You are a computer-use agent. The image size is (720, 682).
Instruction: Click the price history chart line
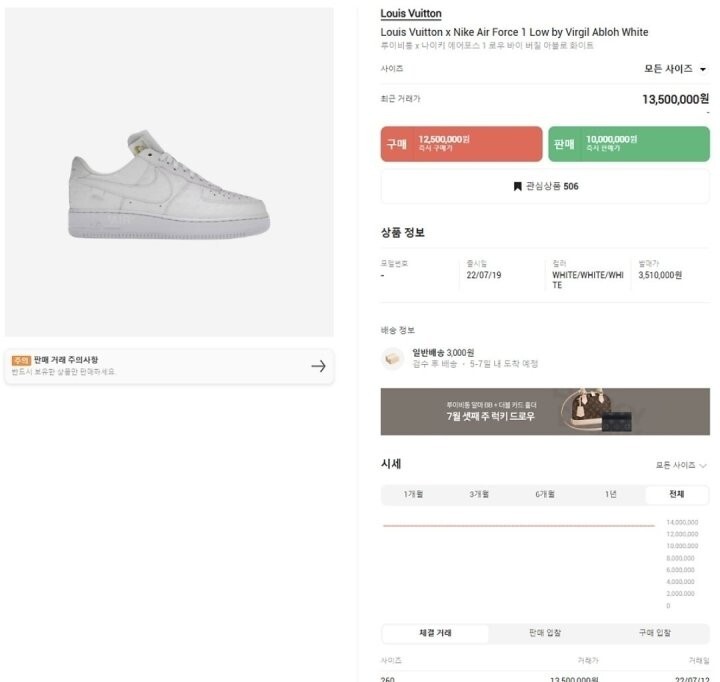[x=518, y=525]
